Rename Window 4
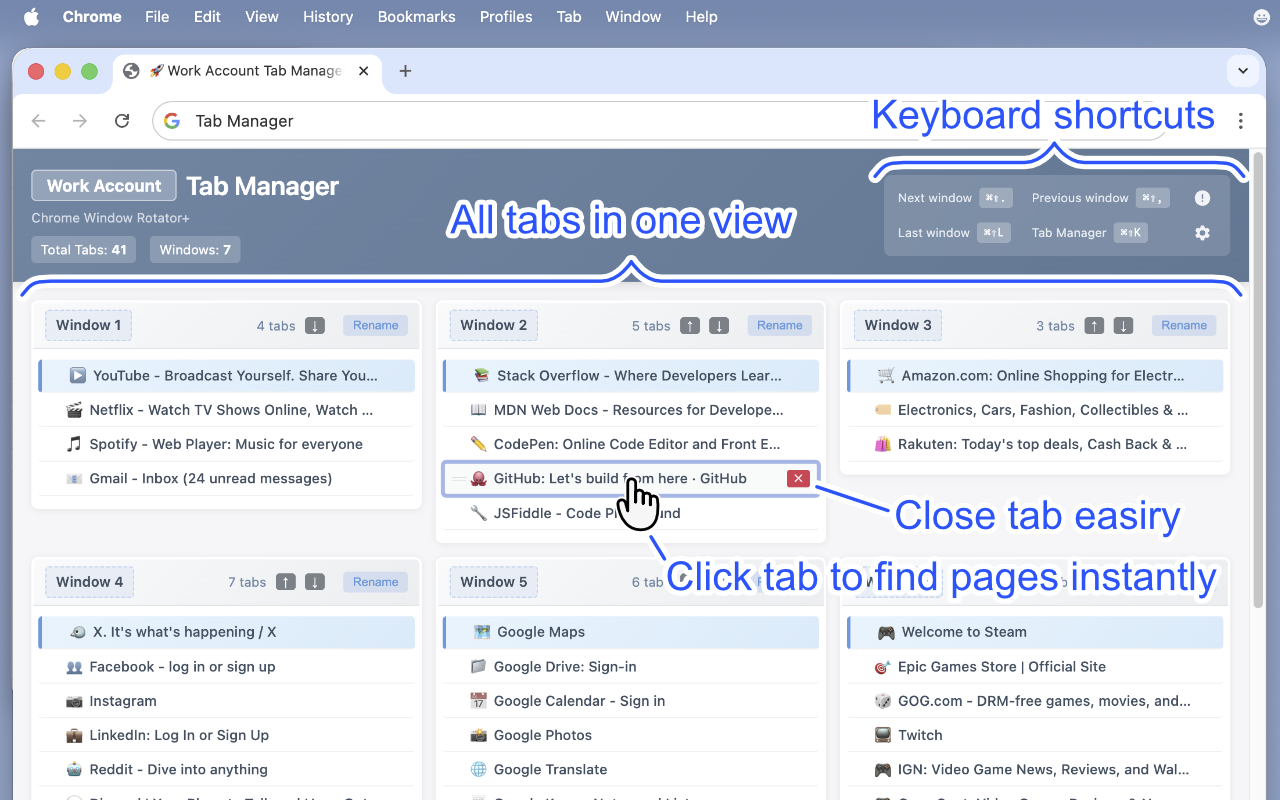Viewport: 1280px width, 800px height. pos(376,582)
